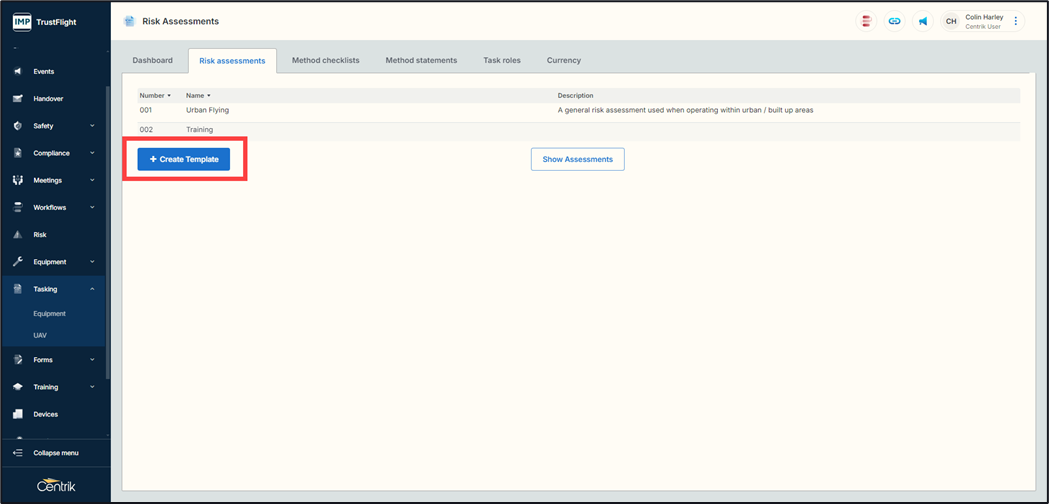The image size is (1049, 504).
Task: Open Devices in the sidebar
Action: click(45, 414)
